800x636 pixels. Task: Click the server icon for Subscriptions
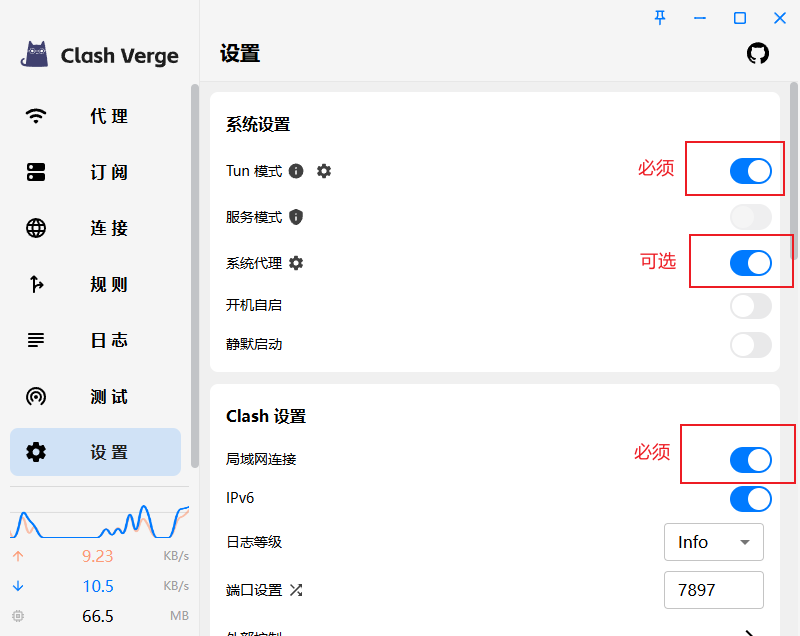(x=36, y=172)
